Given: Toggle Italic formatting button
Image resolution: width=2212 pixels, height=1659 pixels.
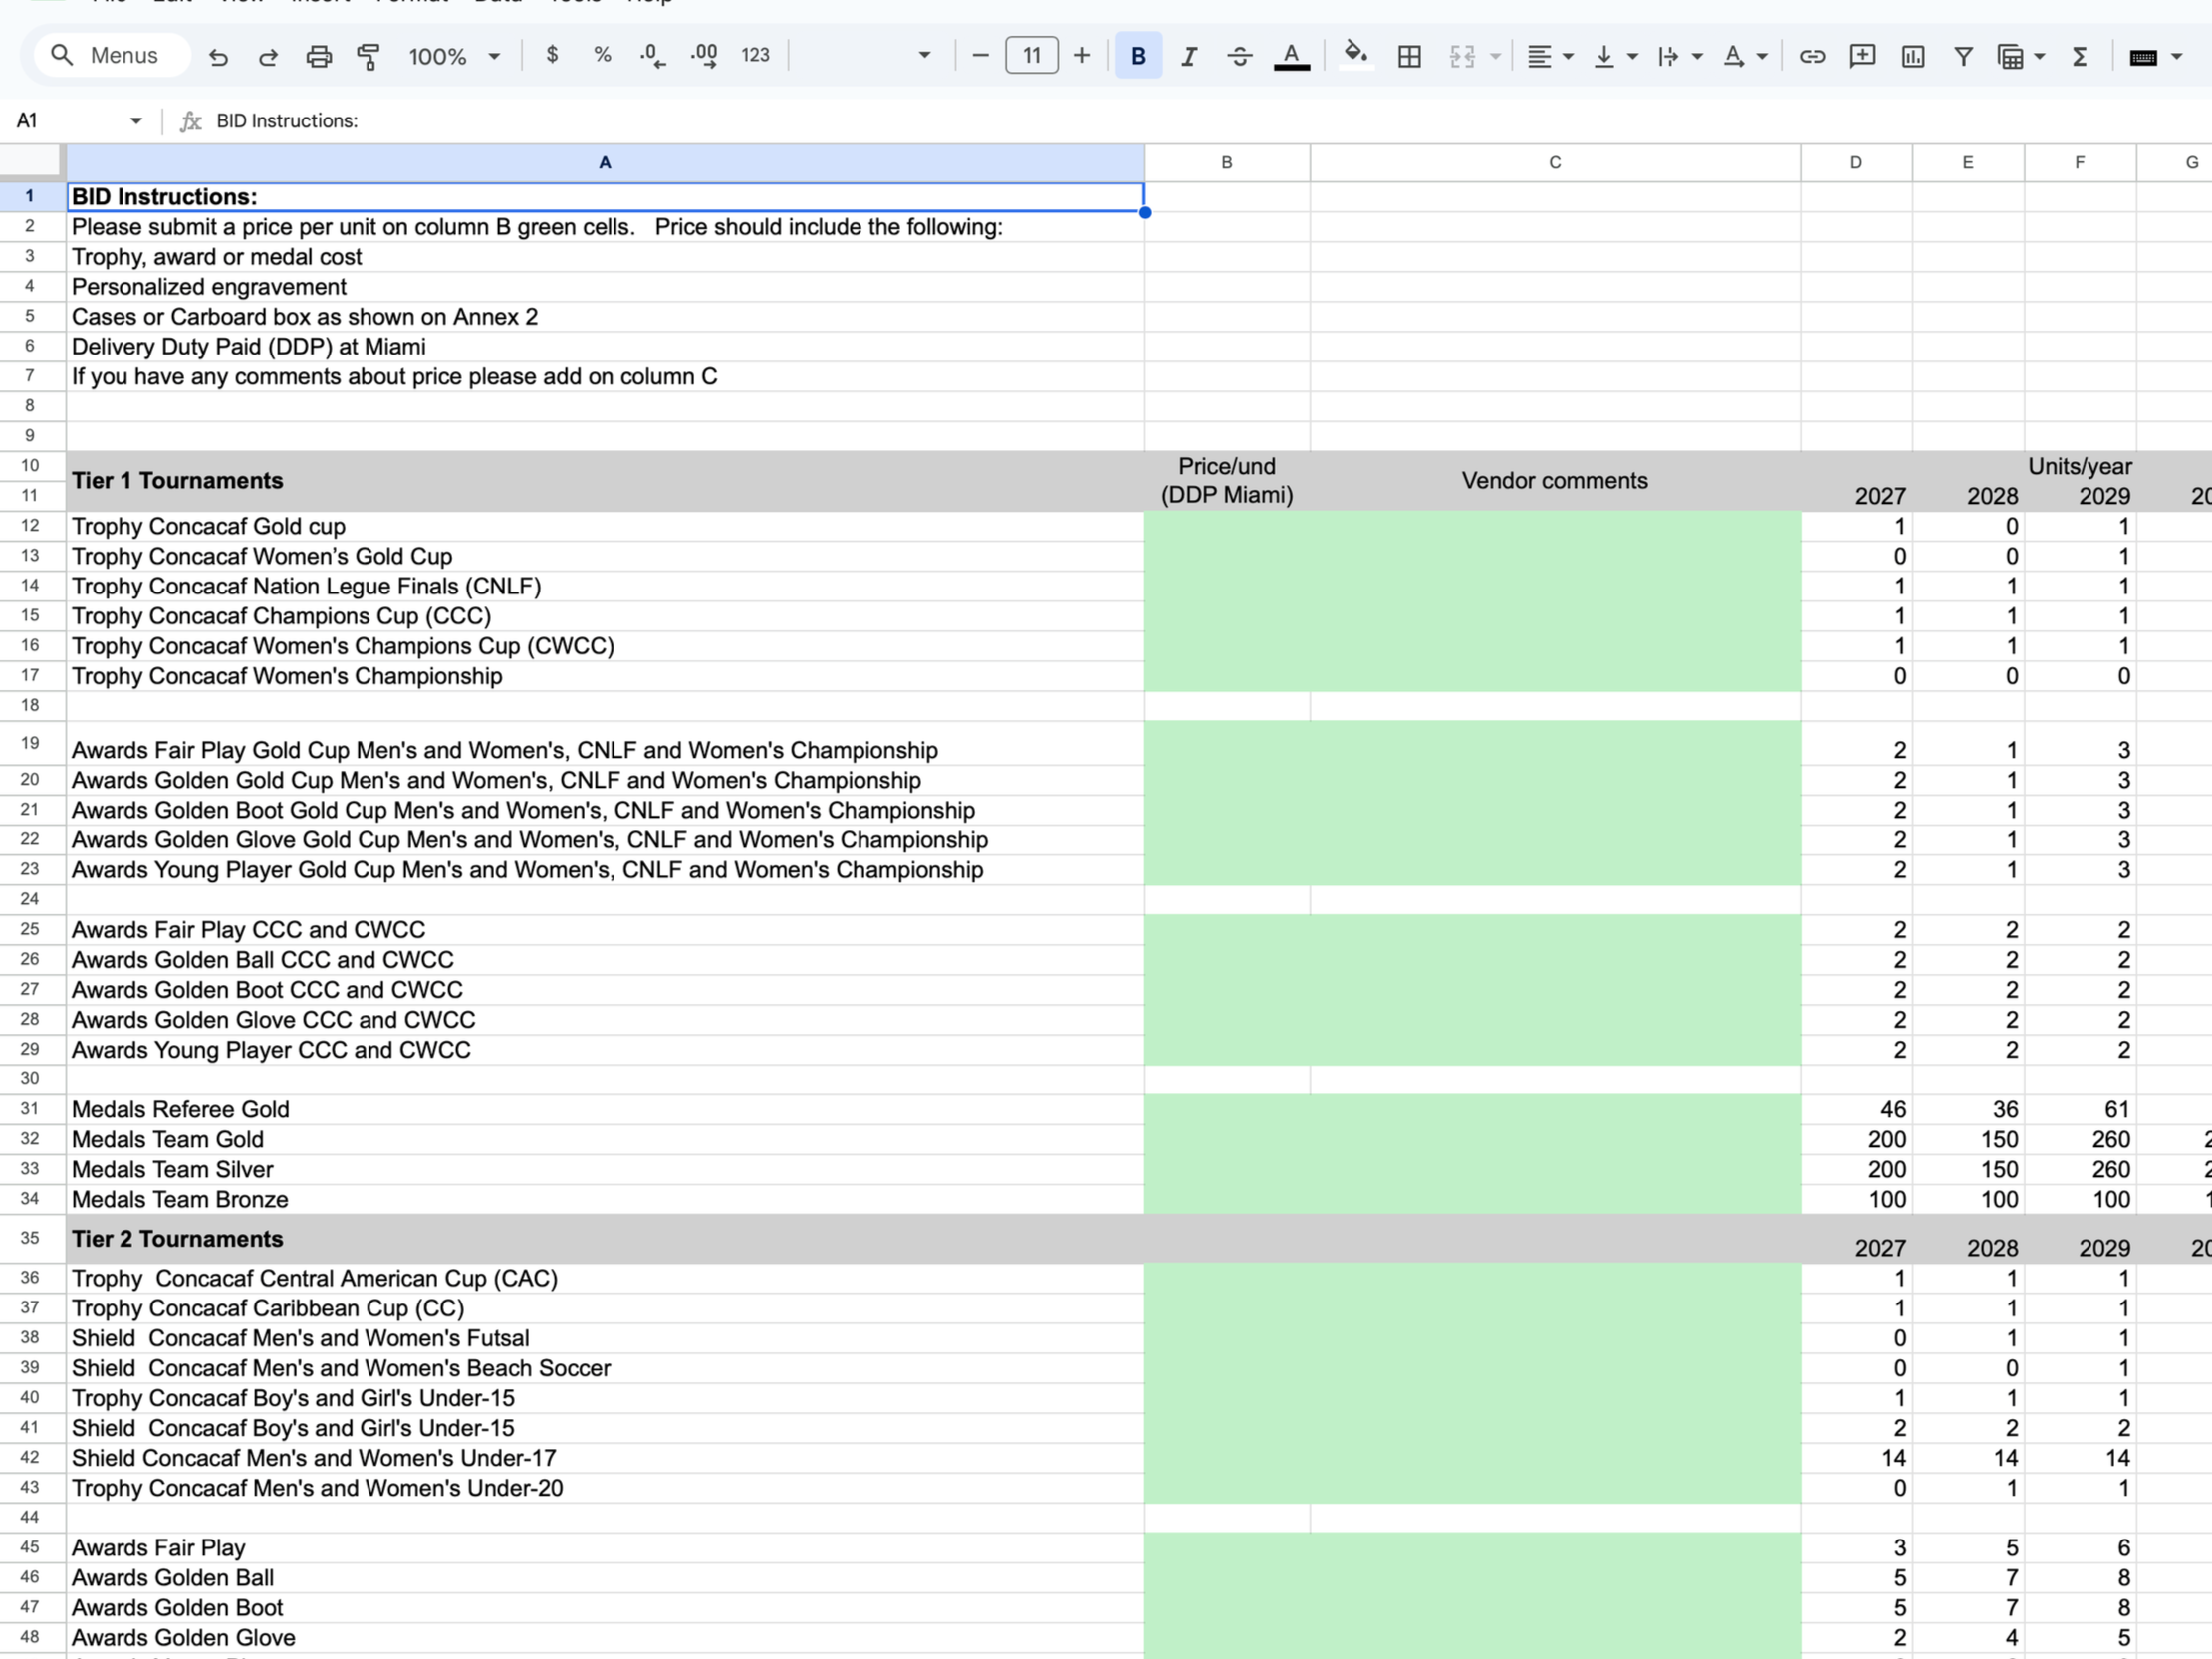Looking at the screenshot, I should 1188,56.
